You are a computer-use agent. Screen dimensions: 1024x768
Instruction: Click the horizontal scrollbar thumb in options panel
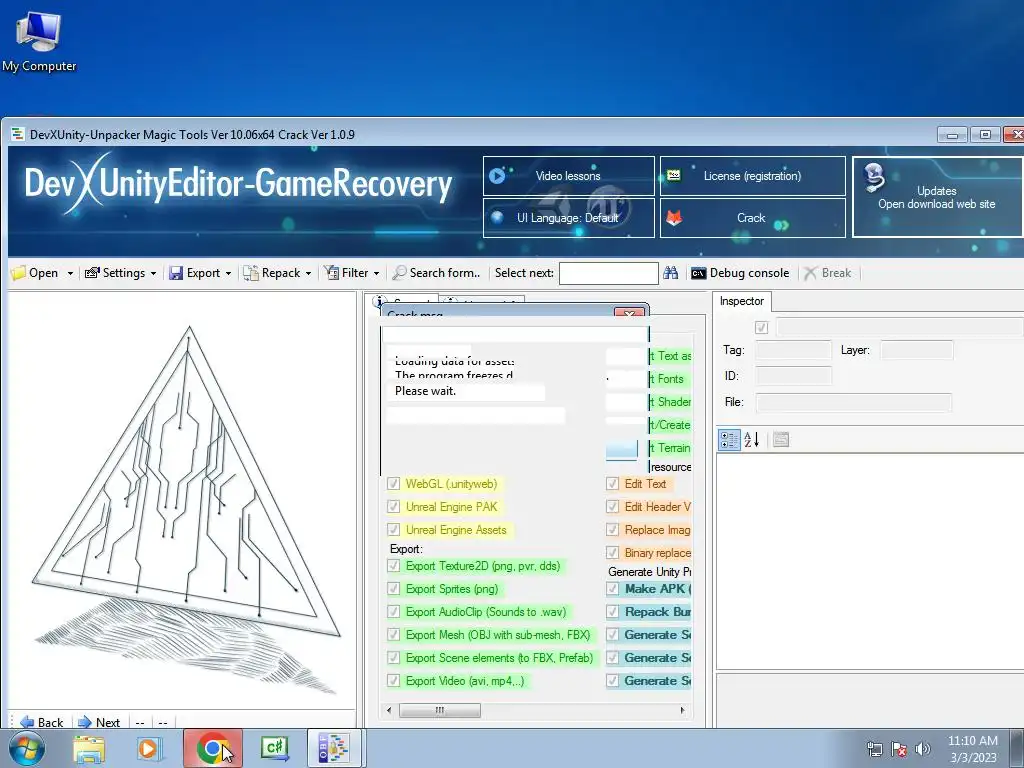[440, 710]
